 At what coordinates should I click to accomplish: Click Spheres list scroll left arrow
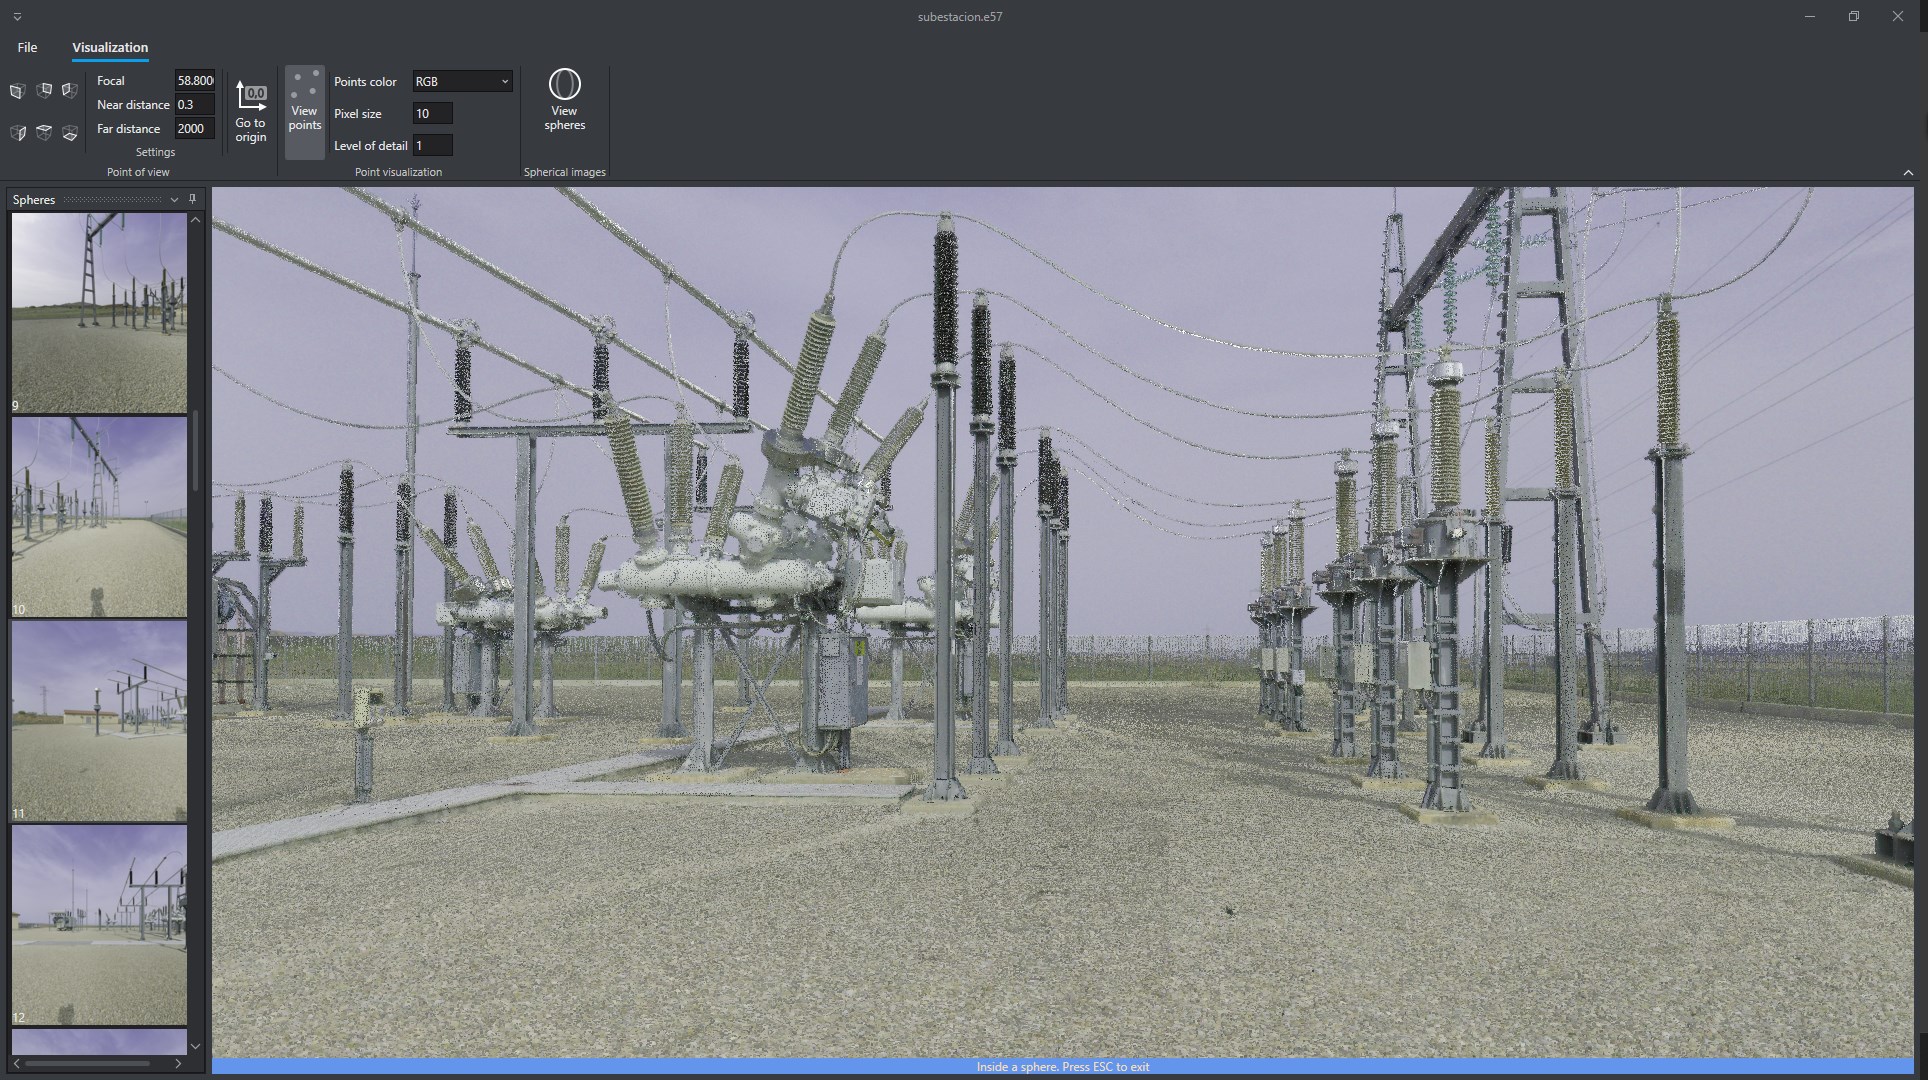pos(17,1063)
